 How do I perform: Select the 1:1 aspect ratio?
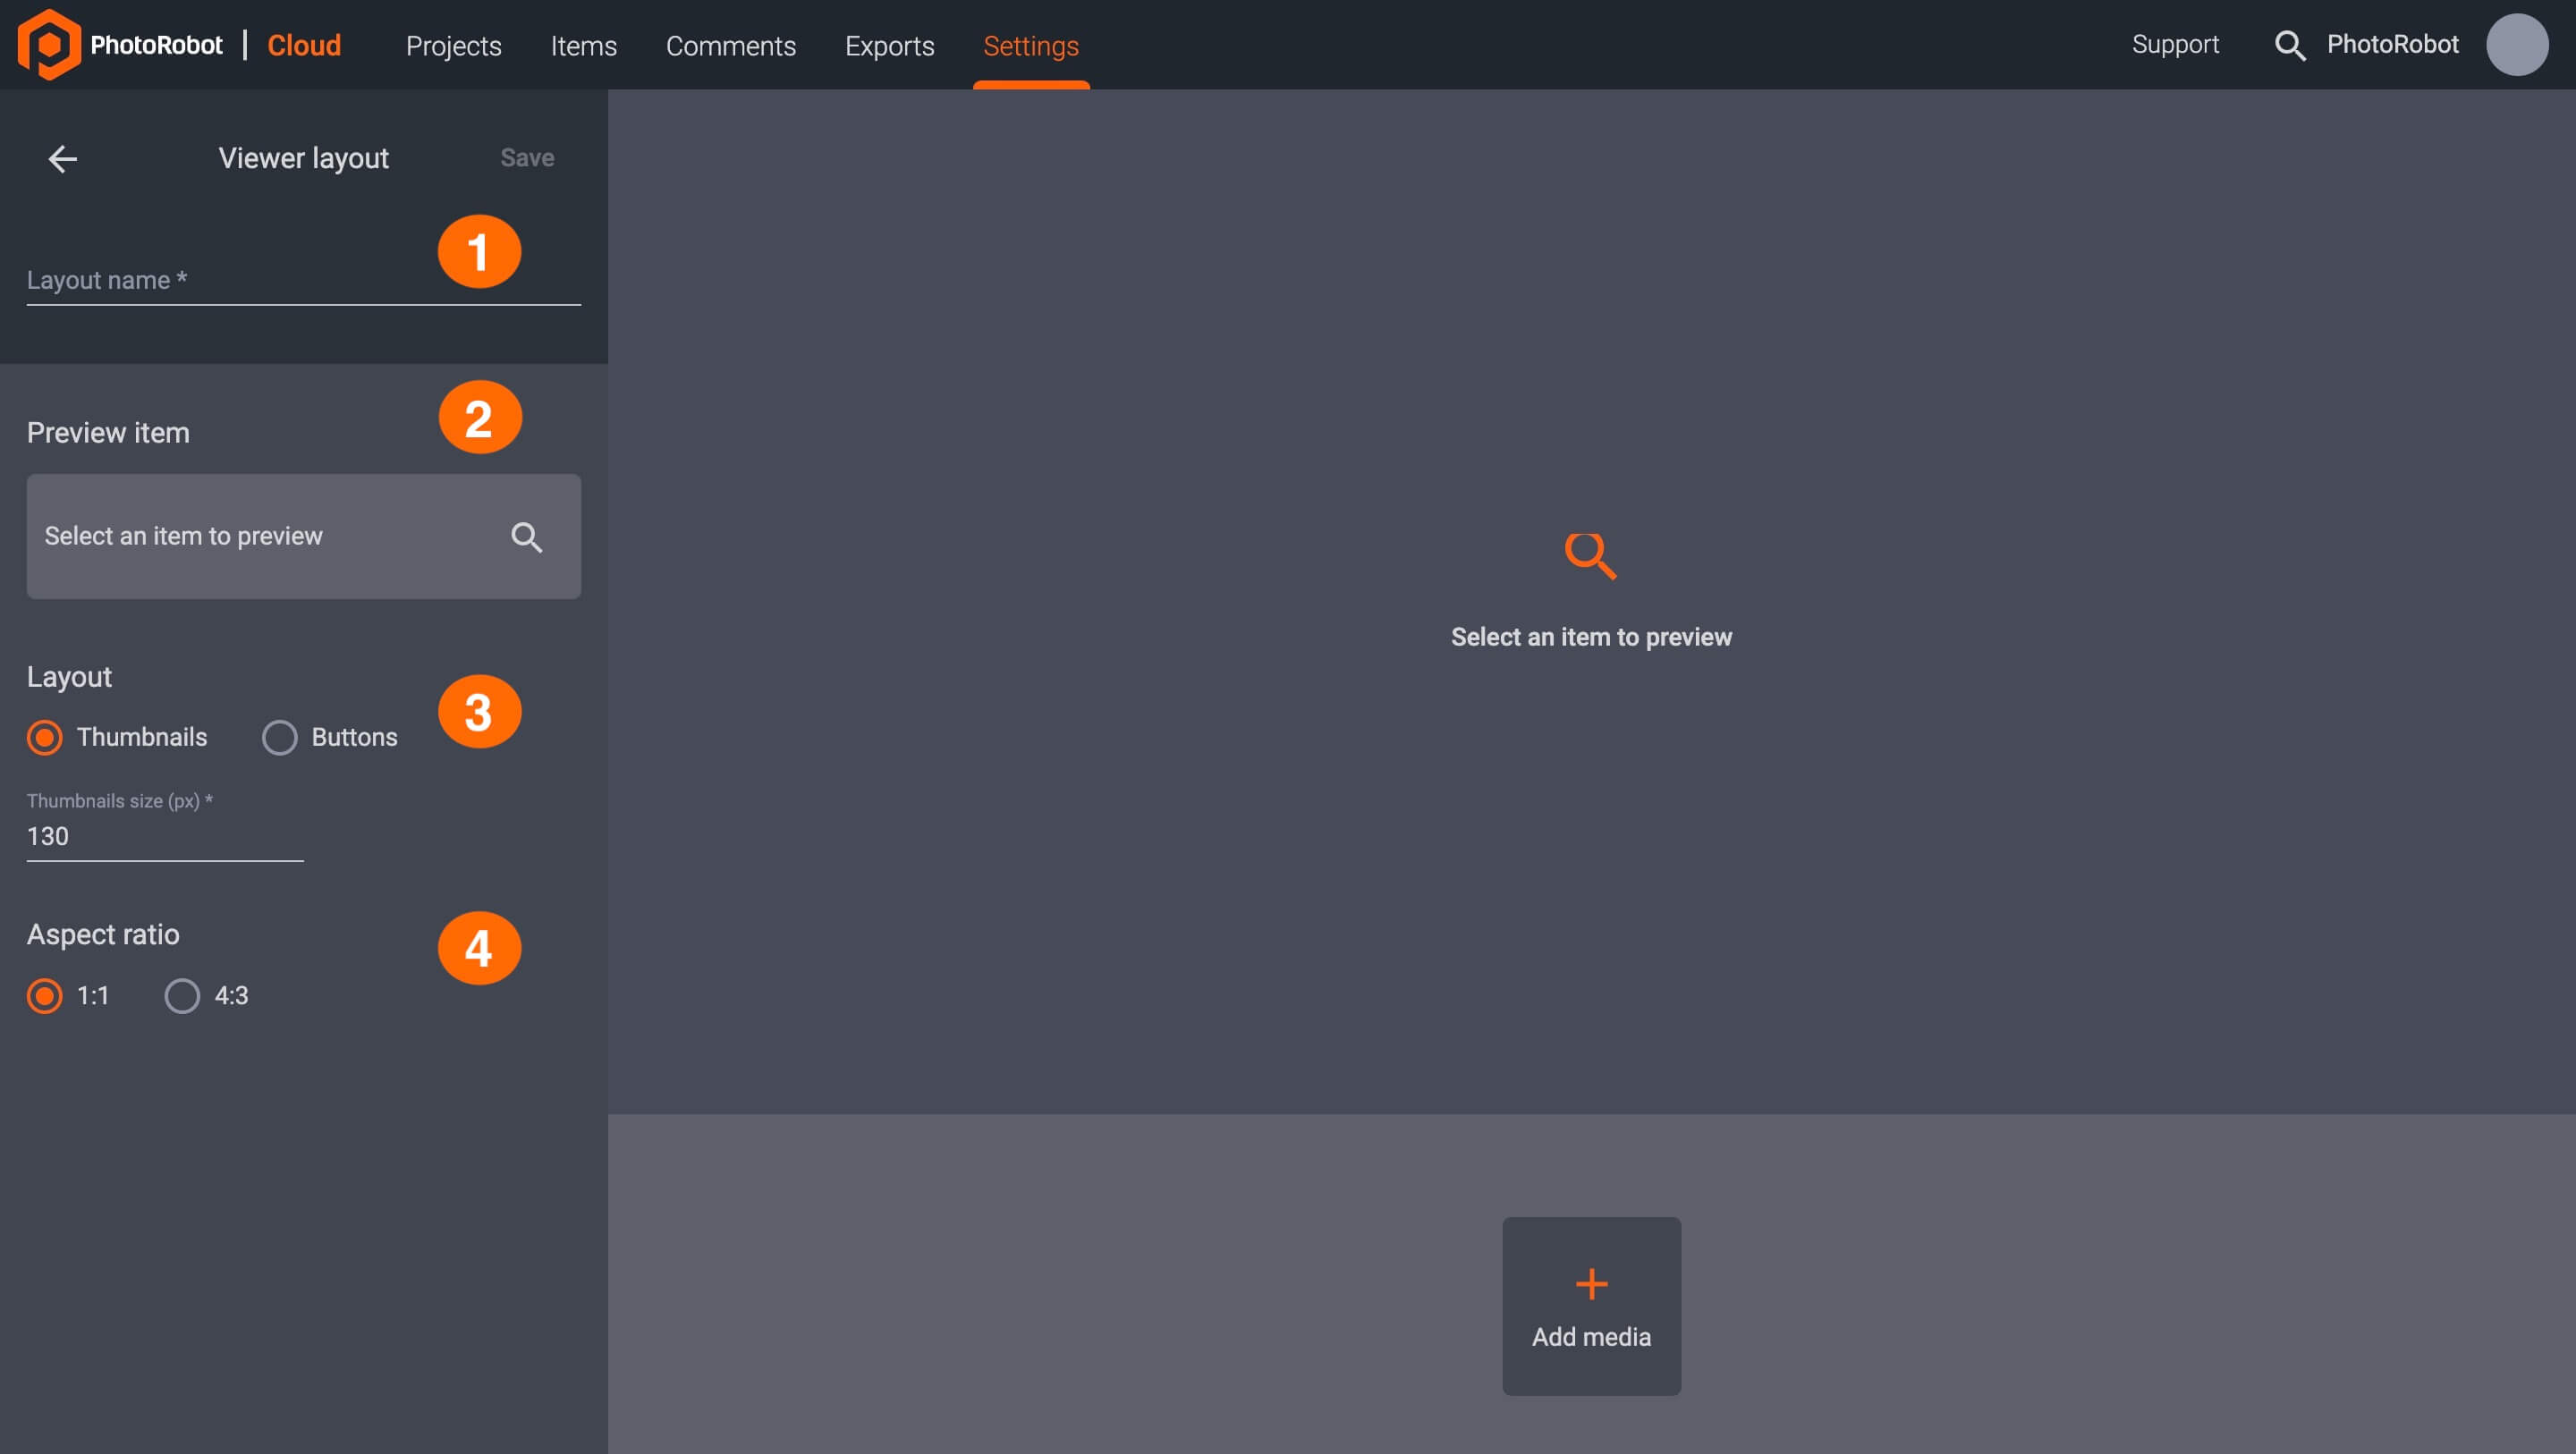44,996
